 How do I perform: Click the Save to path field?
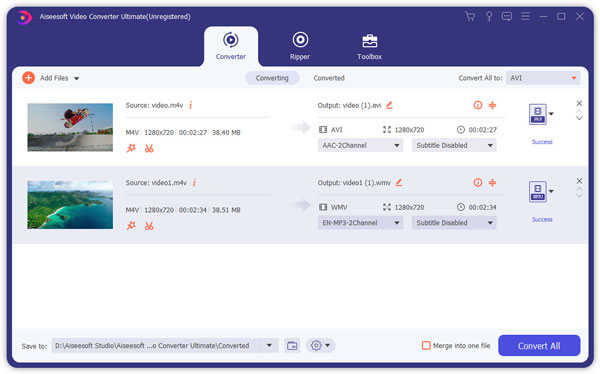pyautogui.click(x=157, y=346)
